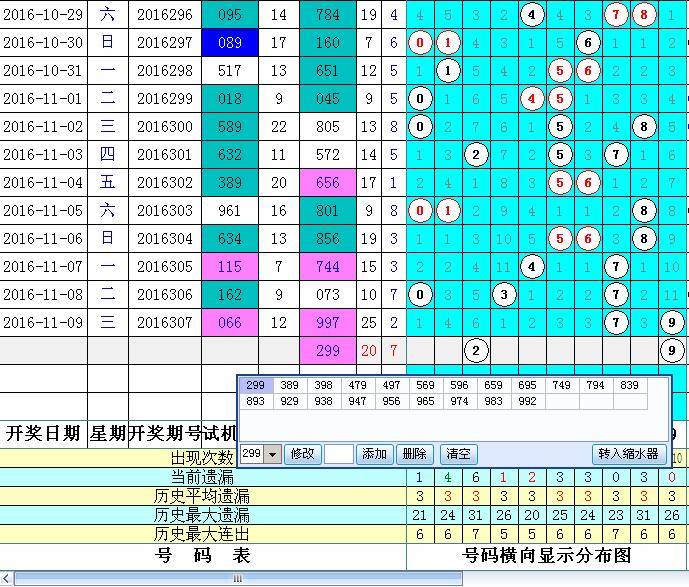The image size is (689, 587).
Task: Select number 965 in the popup list
Action: point(425,401)
